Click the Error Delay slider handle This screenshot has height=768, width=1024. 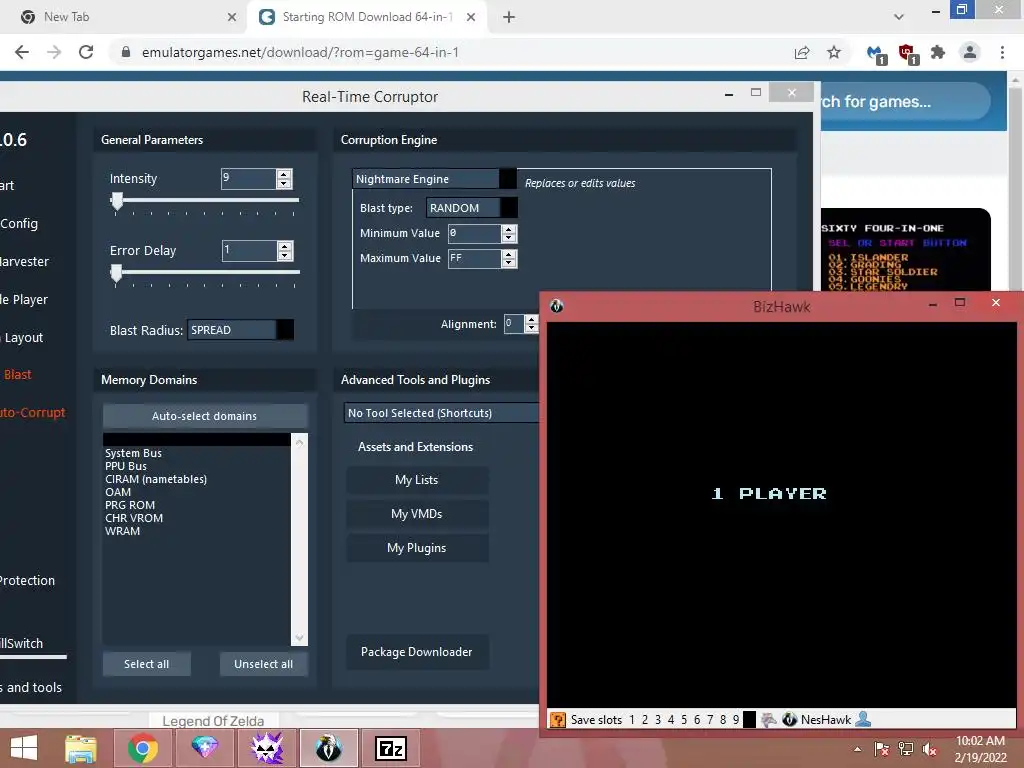tap(116, 273)
